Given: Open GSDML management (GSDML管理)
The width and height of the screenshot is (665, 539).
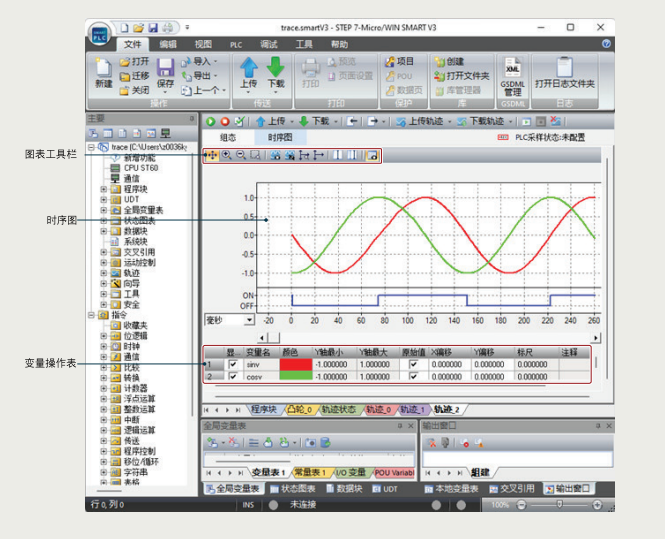Looking at the screenshot, I should [x=512, y=76].
